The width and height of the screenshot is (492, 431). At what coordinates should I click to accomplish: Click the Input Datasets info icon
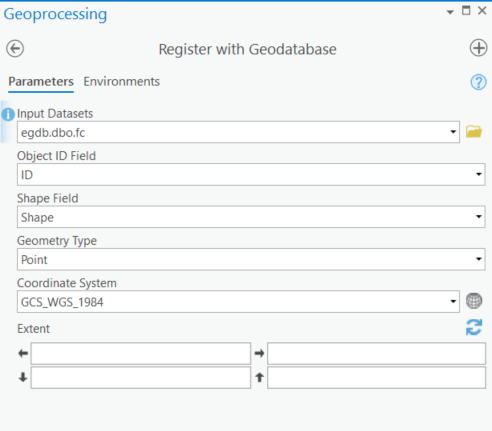(x=8, y=114)
